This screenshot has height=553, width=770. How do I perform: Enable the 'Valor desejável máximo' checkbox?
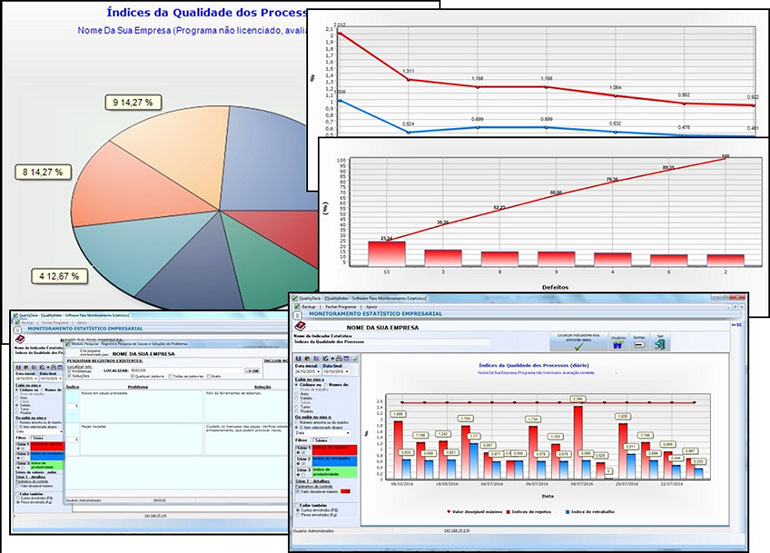click(298, 491)
